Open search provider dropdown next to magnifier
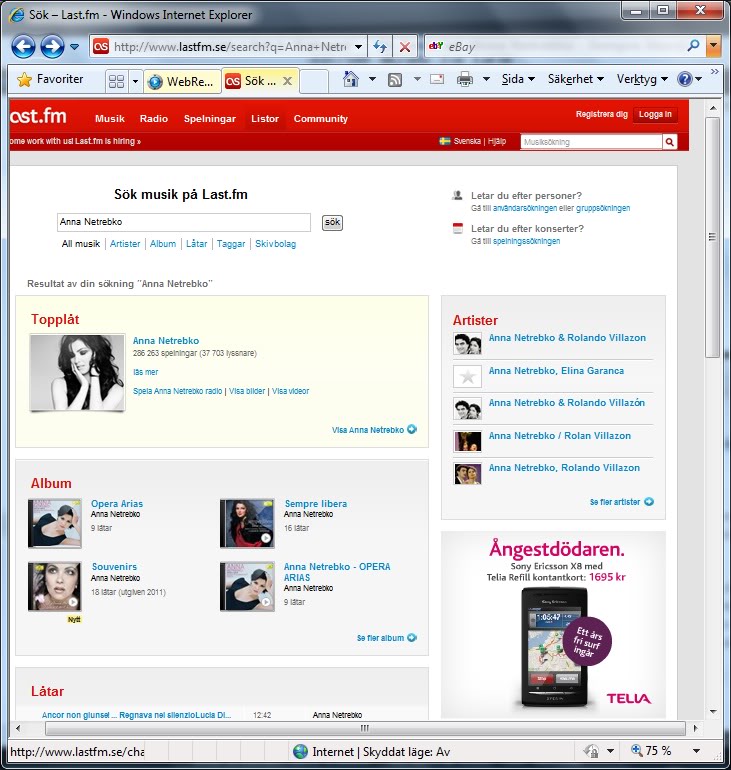Screen dimensions: 731x770 tap(713, 46)
